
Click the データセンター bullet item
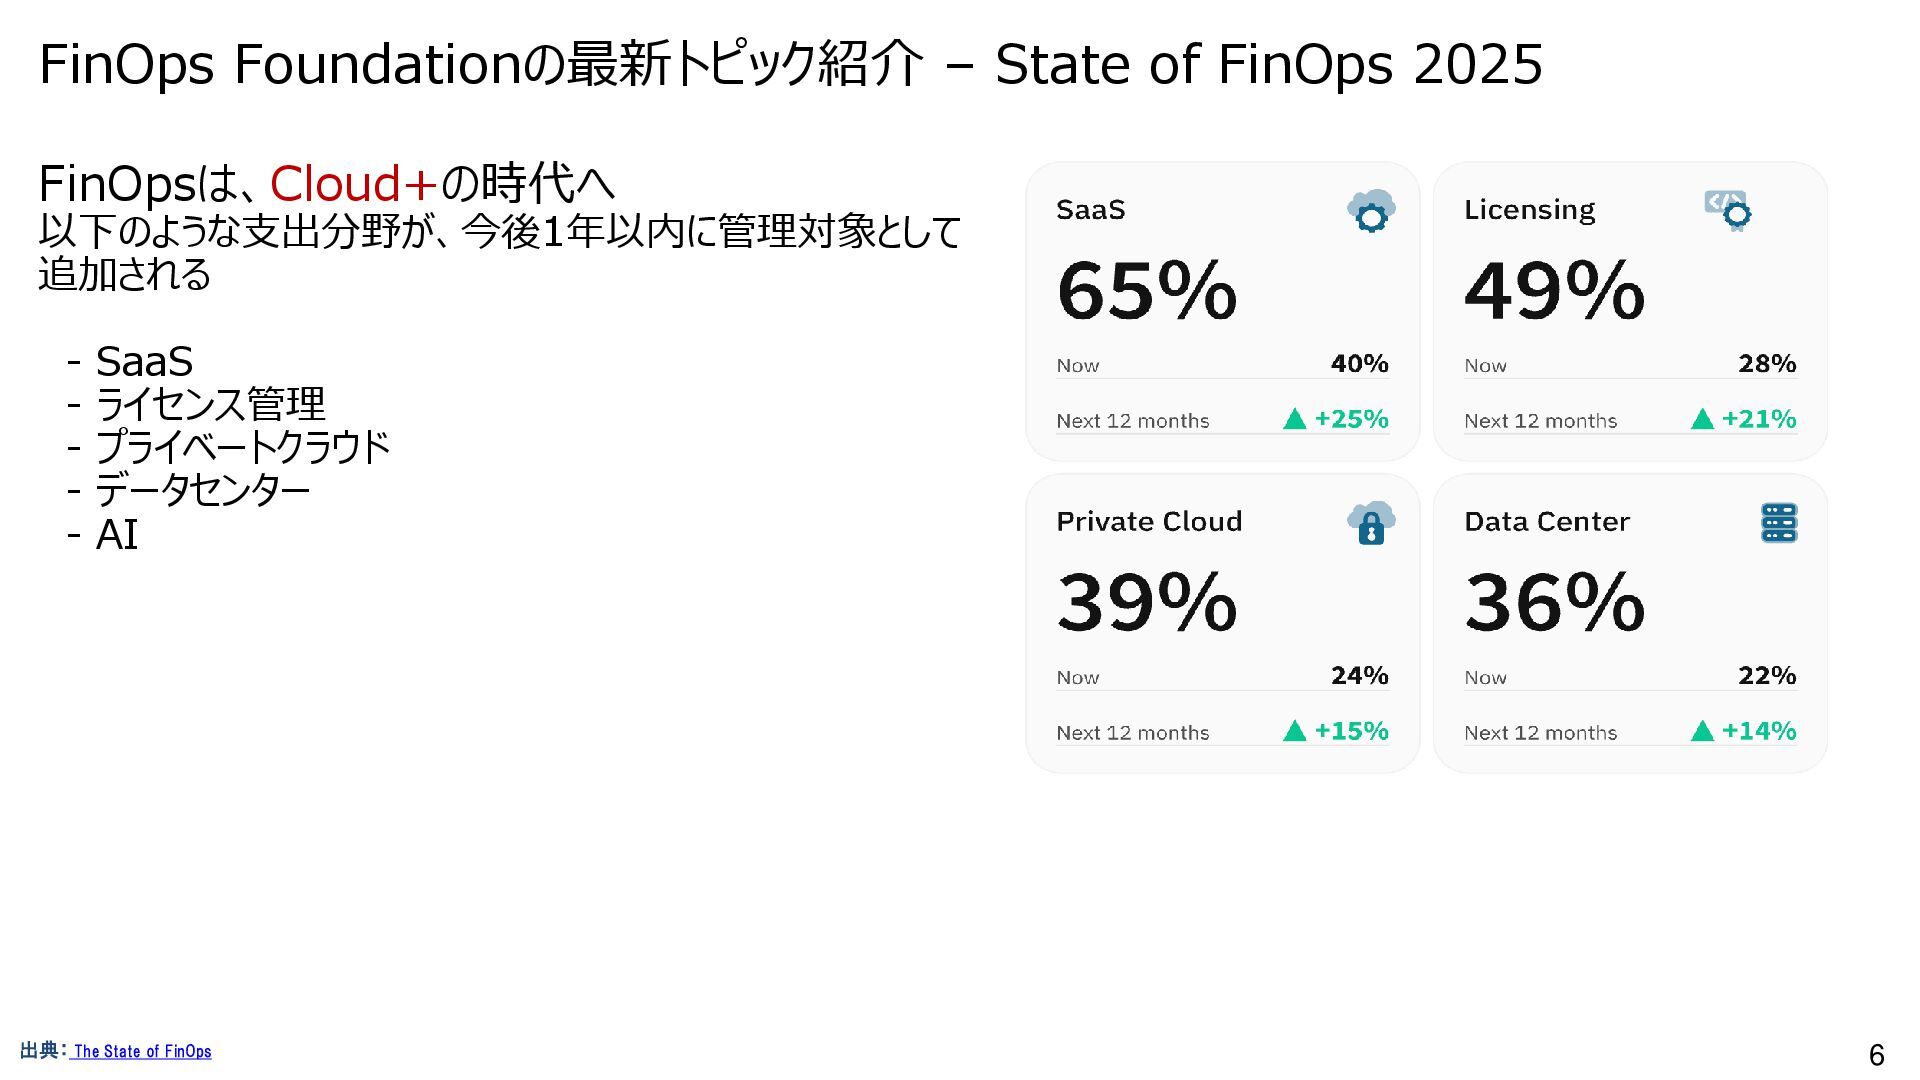coord(202,490)
